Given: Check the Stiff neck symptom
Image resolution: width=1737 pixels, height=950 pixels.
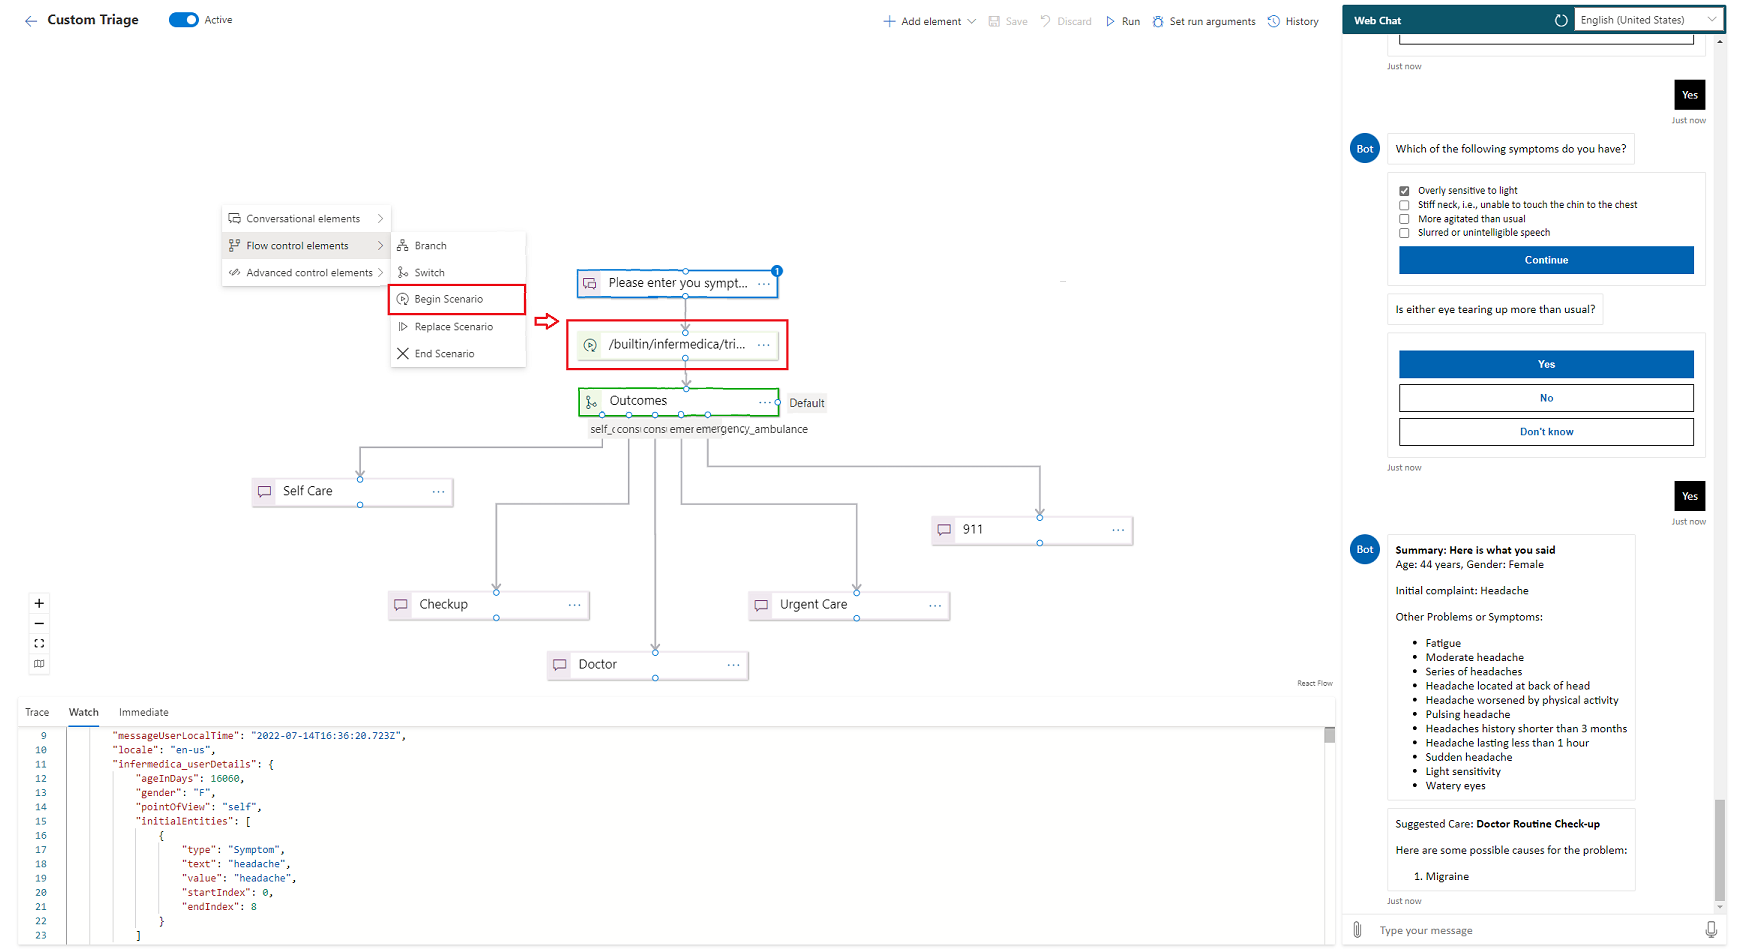Looking at the screenshot, I should click(1404, 204).
